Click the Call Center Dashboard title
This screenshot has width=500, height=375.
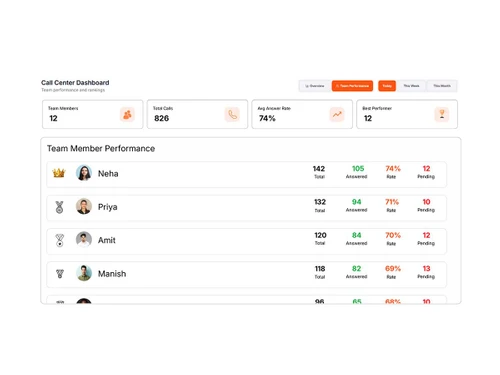[75, 83]
